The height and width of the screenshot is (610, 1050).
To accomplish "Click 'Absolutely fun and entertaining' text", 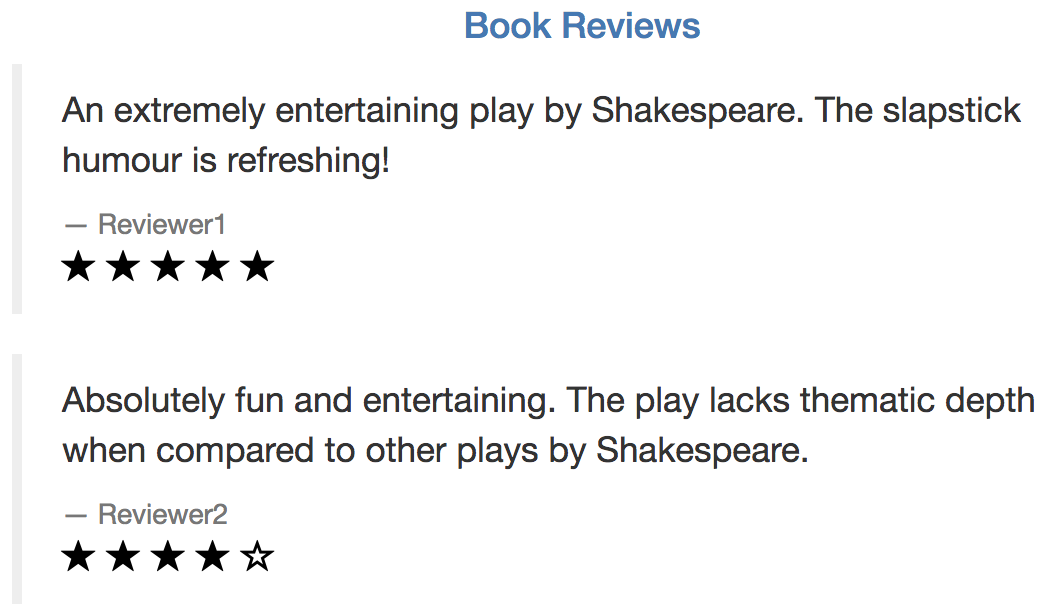I will click(x=309, y=400).
